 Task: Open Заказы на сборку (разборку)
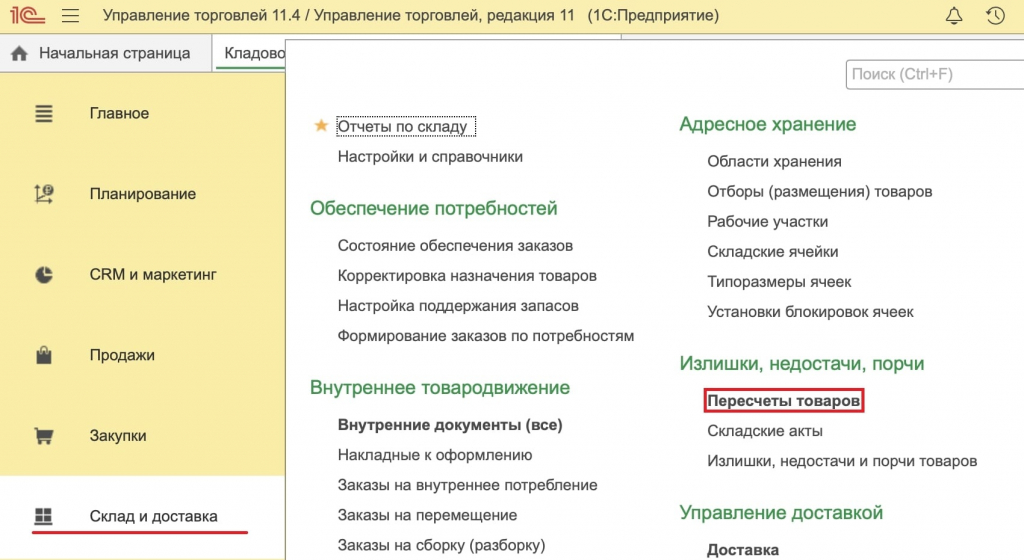(x=441, y=545)
